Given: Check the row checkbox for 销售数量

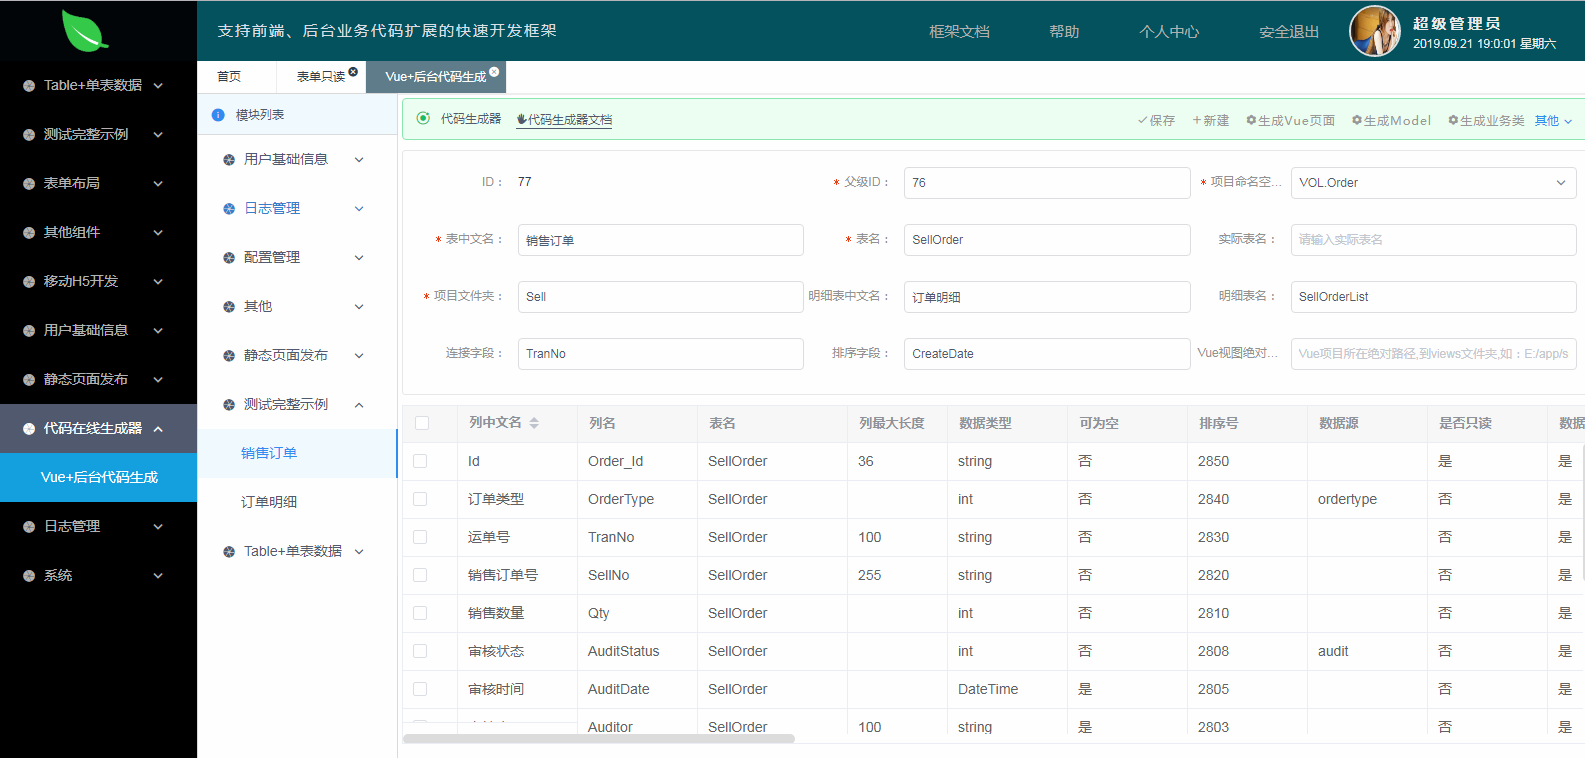Looking at the screenshot, I should click(x=420, y=613).
